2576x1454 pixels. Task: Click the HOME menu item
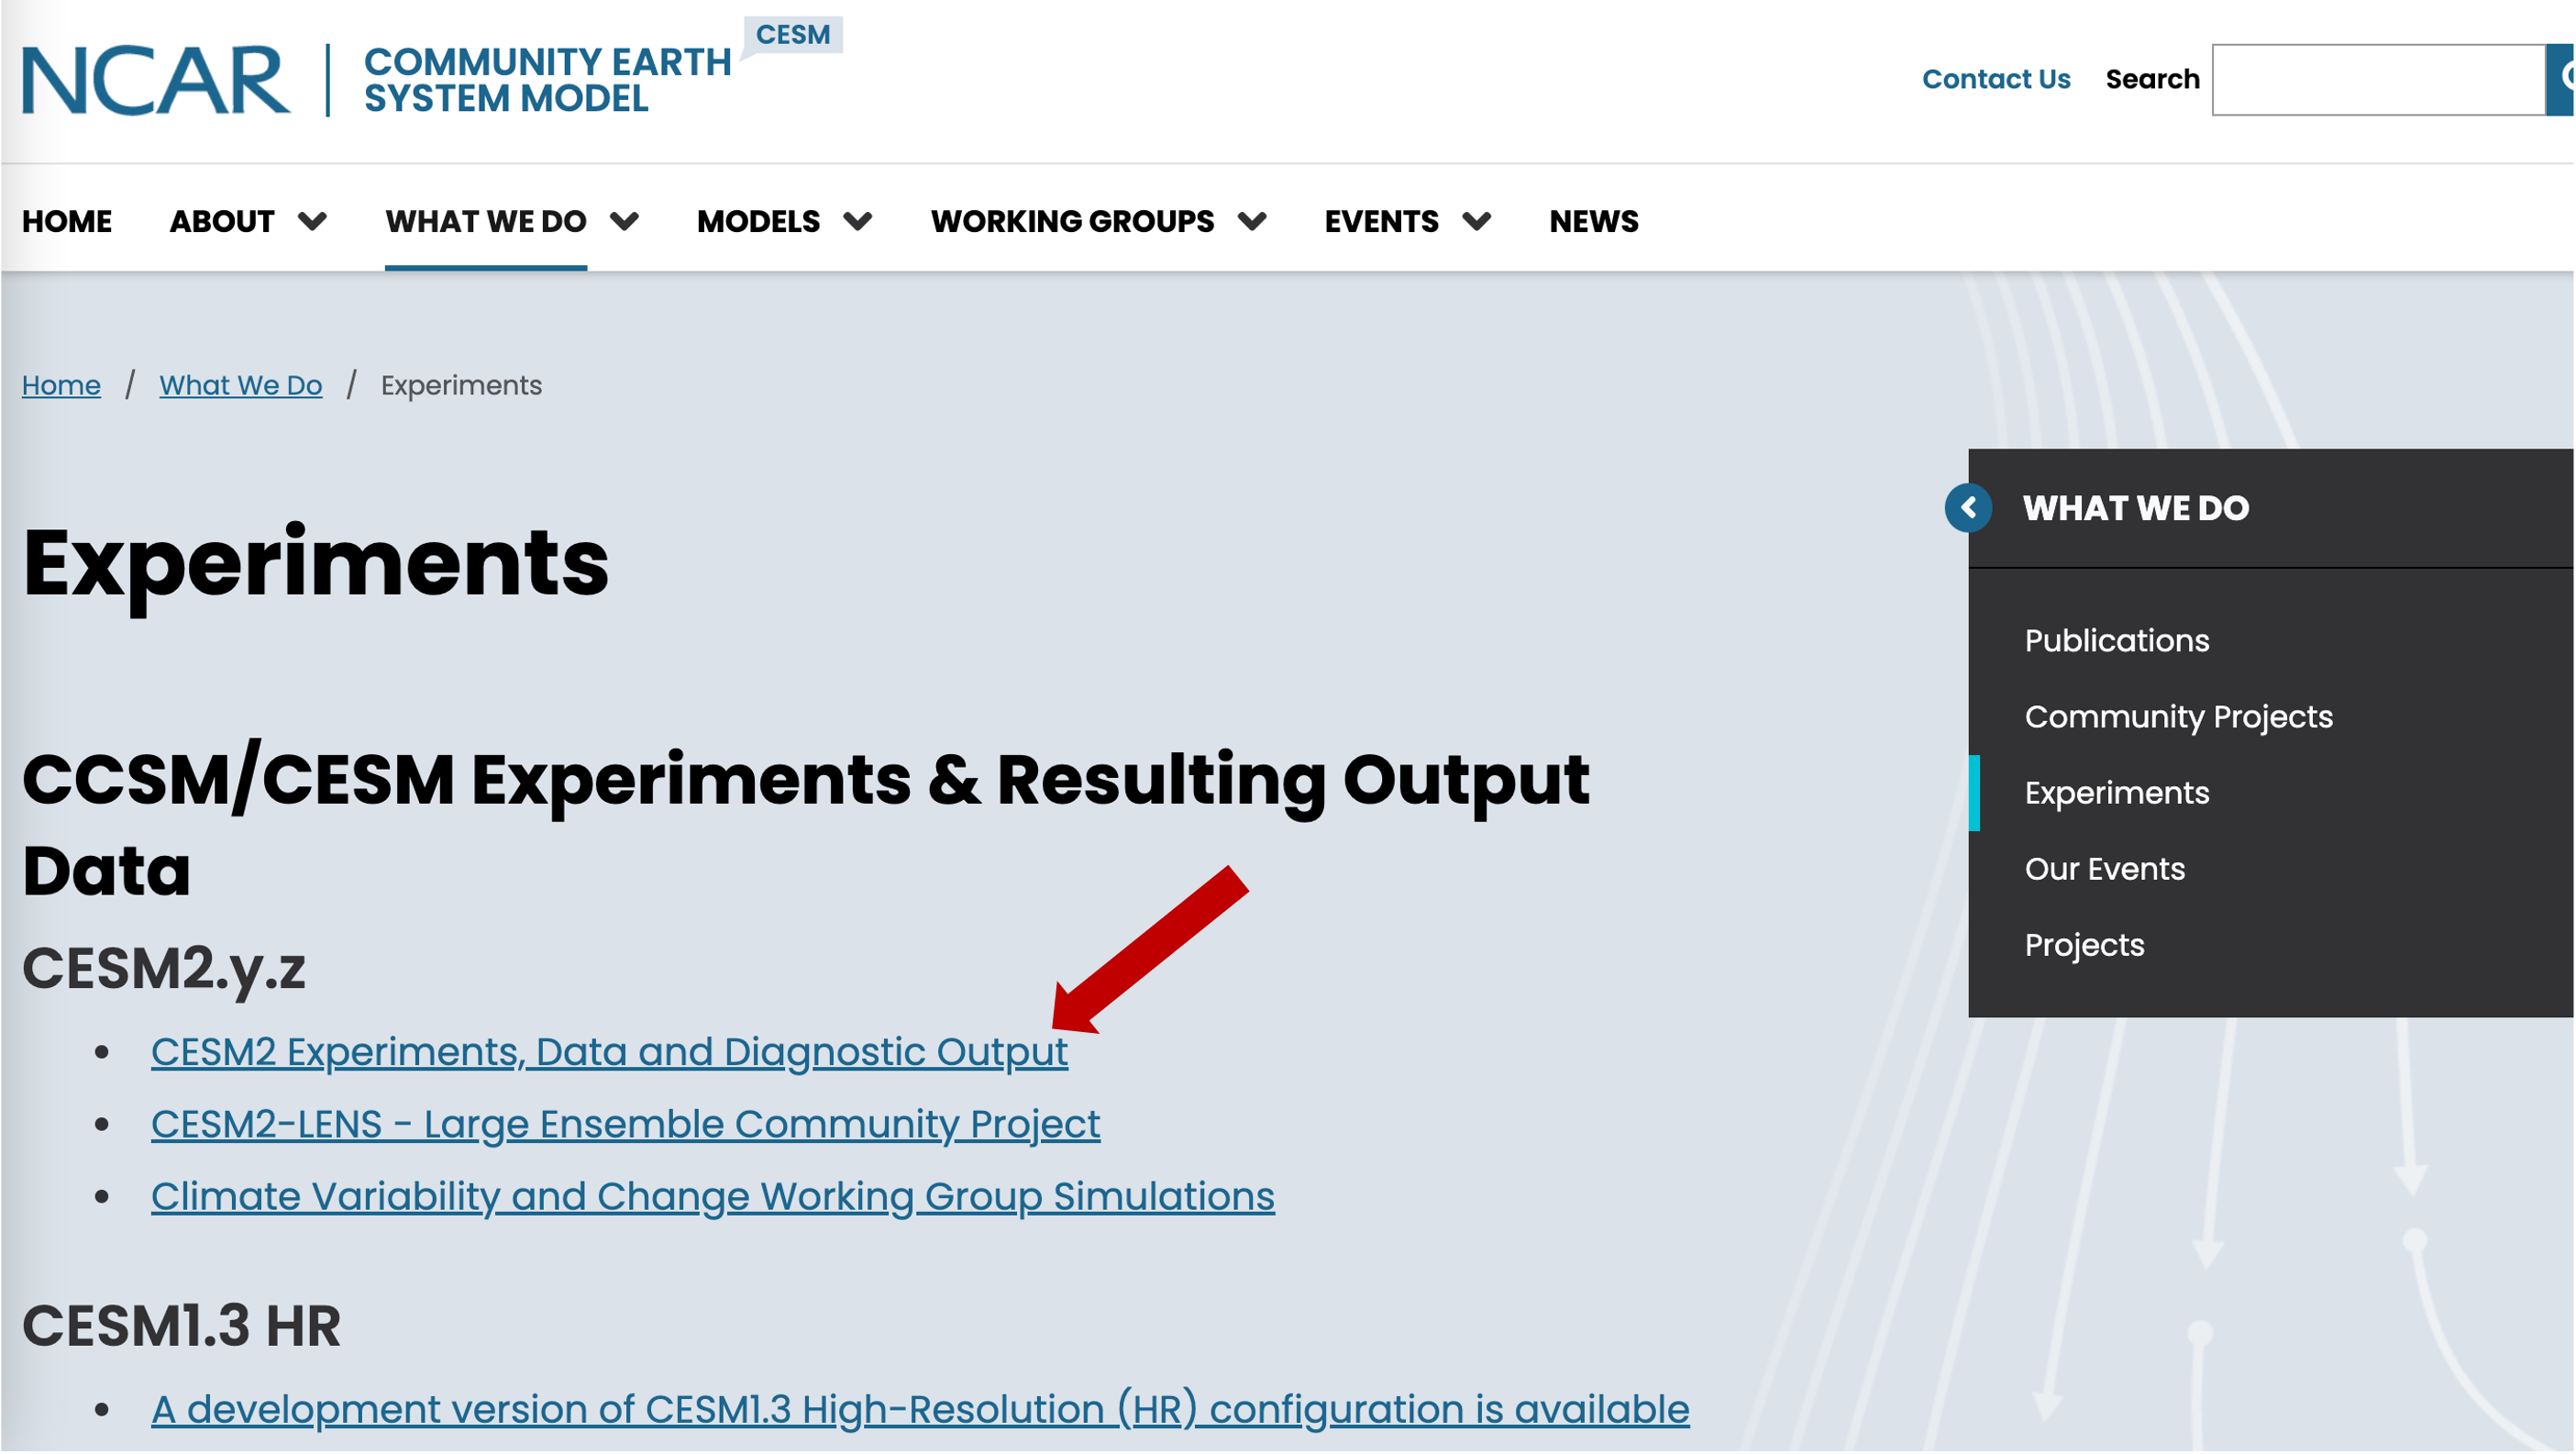click(65, 221)
